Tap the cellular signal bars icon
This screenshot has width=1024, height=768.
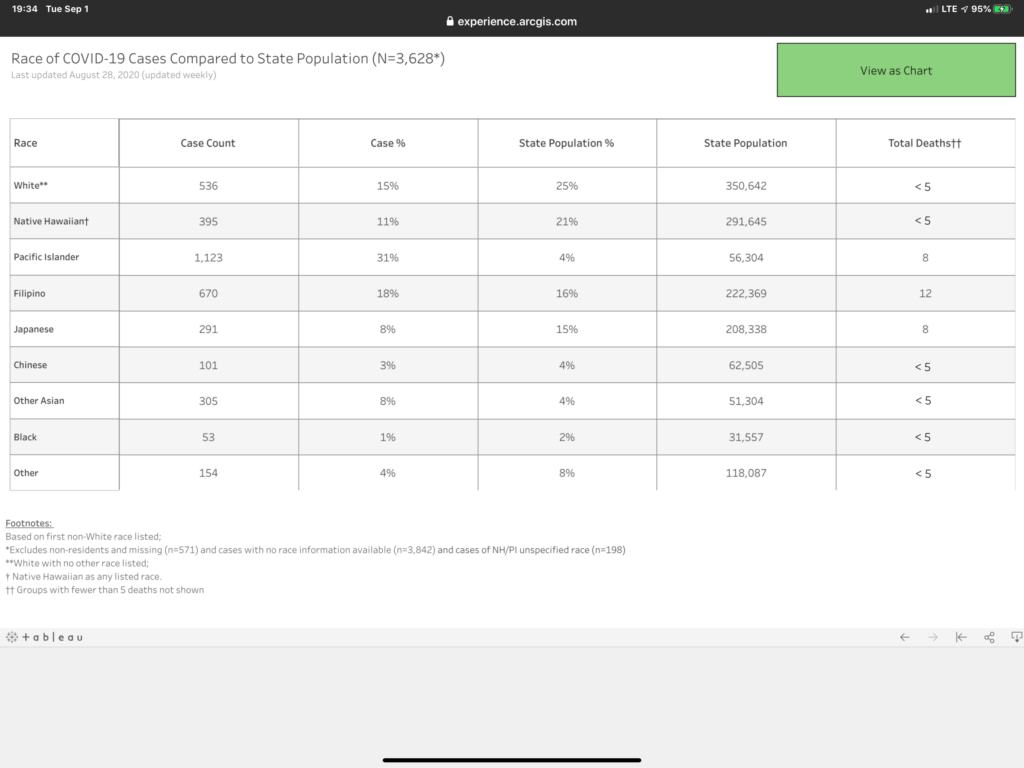click(932, 9)
